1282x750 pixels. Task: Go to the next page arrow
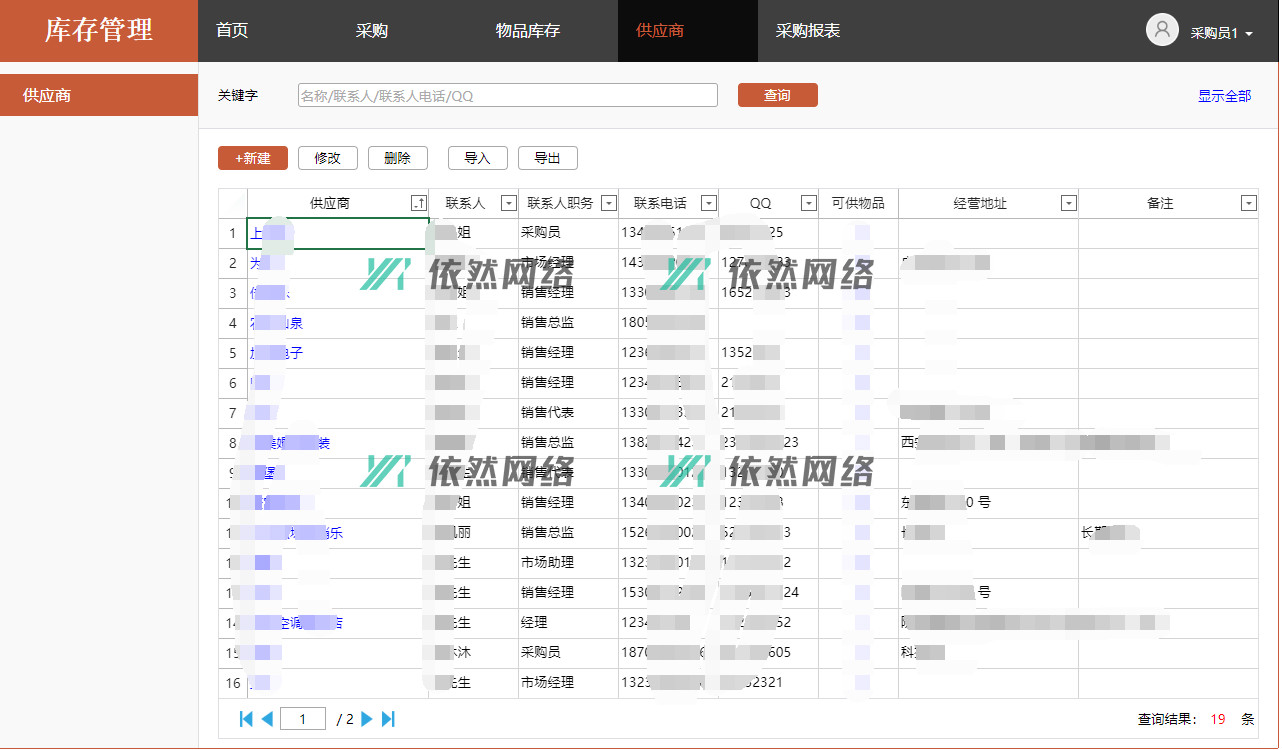(367, 718)
